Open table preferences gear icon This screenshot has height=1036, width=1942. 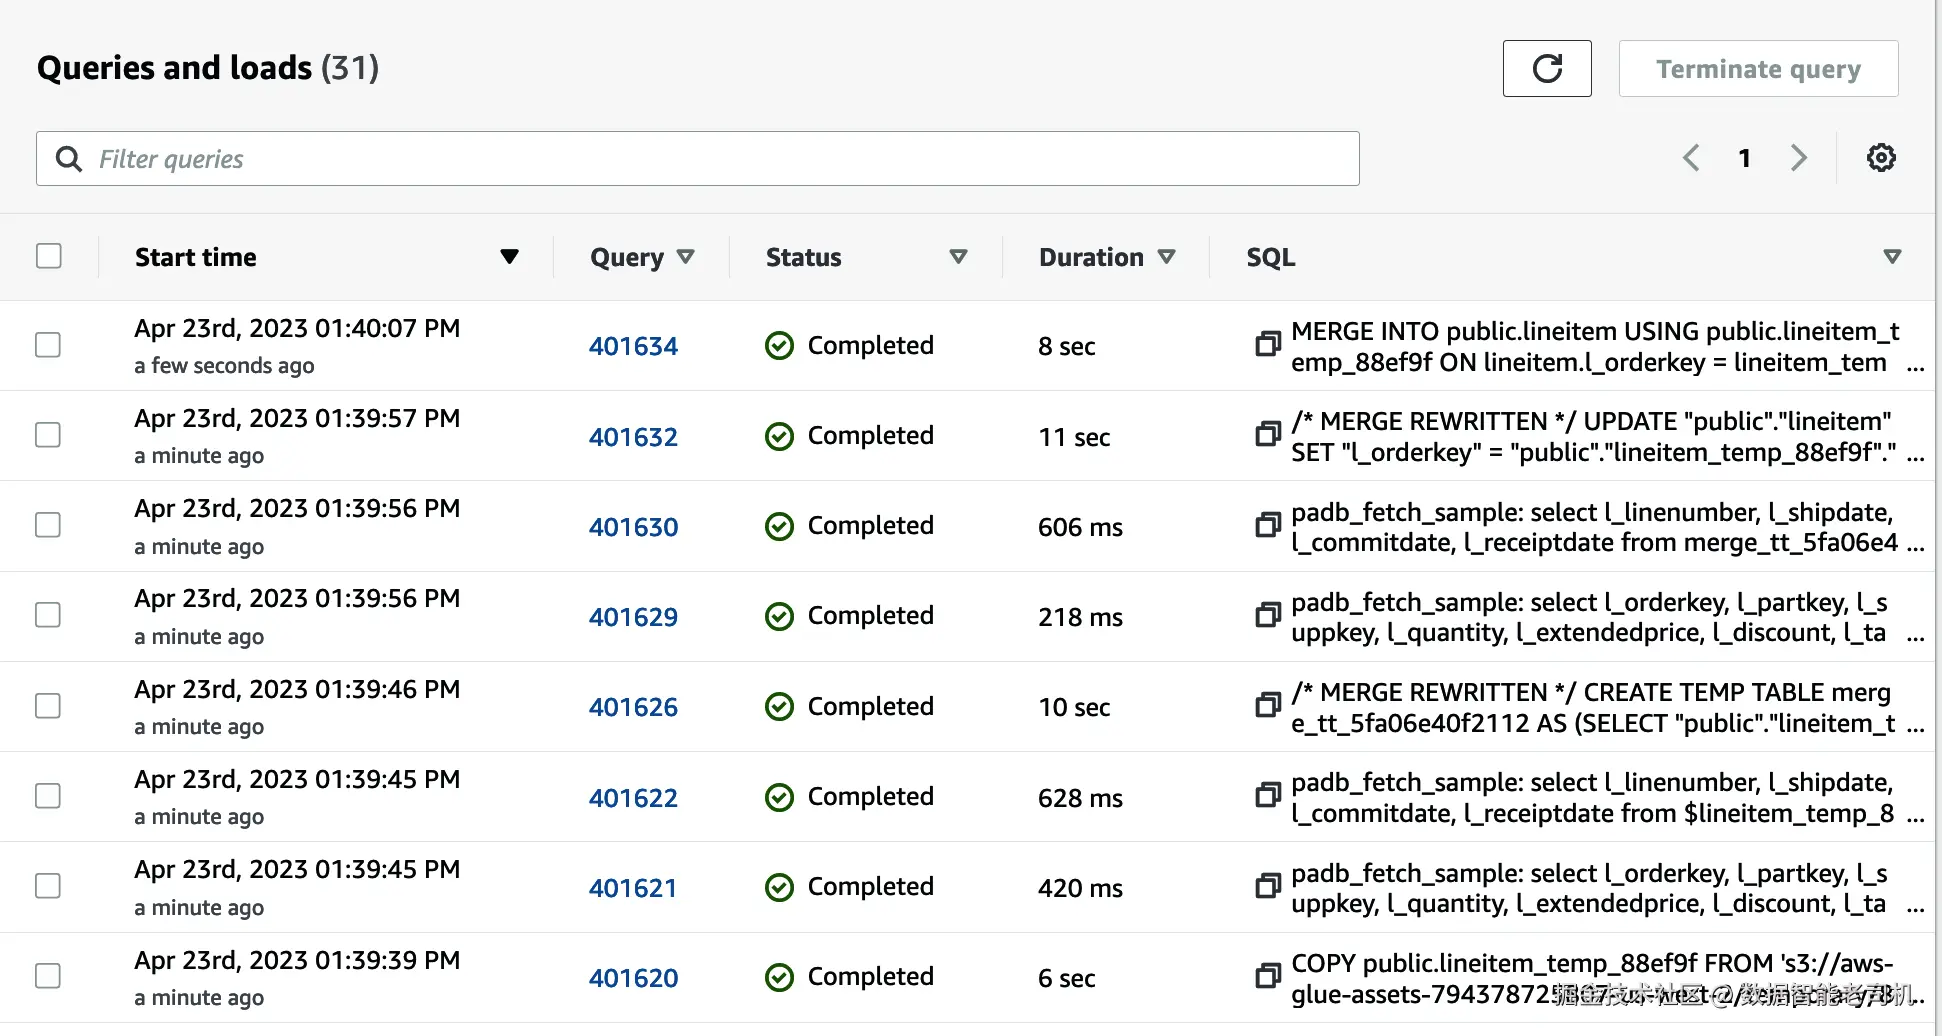tap(1881, 158)
